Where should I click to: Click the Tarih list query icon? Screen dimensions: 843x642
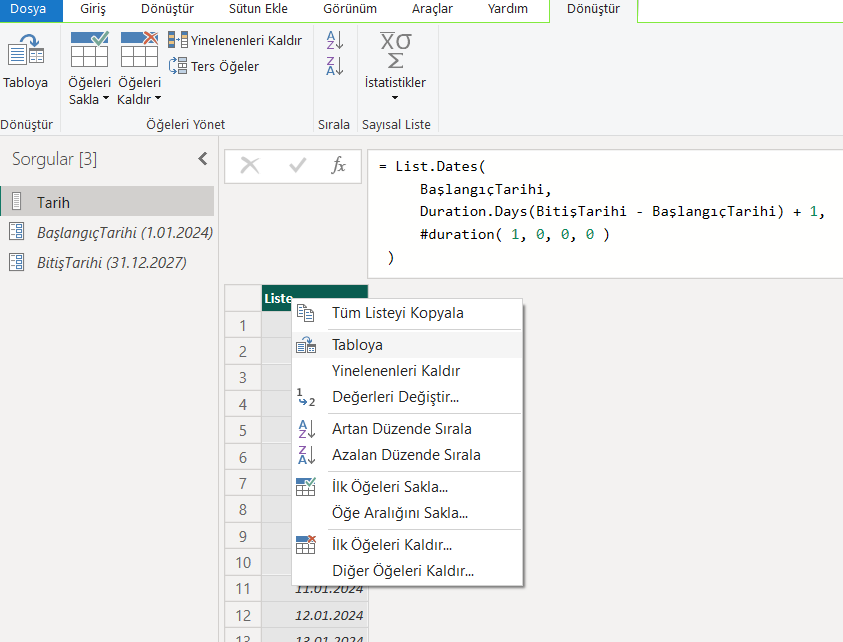pyautogui.click(x=17, y=201)
